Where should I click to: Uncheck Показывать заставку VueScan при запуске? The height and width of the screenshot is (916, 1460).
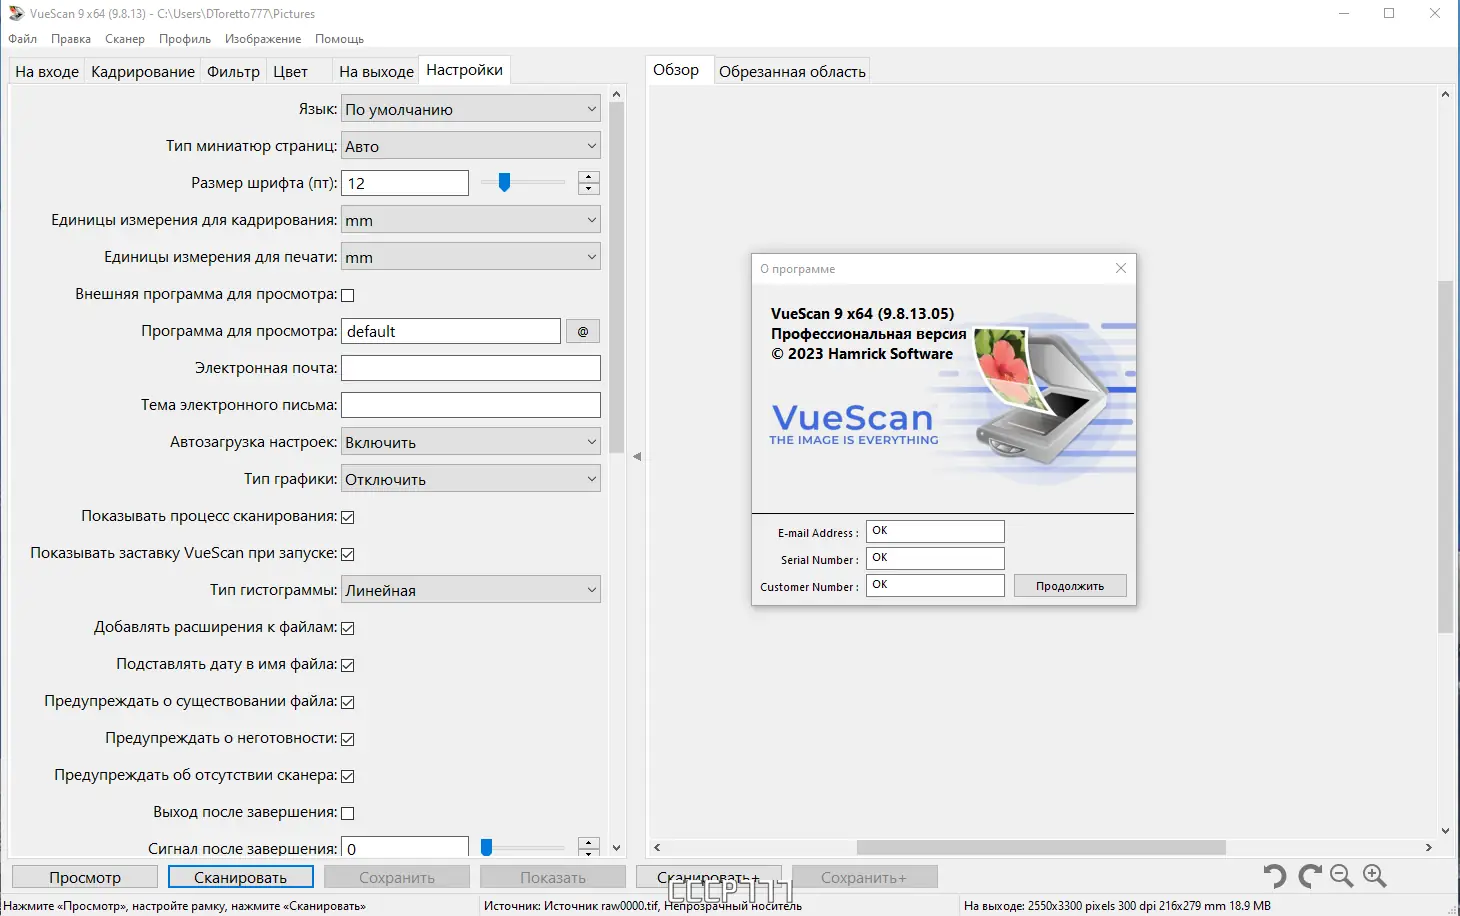click(347, 553)
